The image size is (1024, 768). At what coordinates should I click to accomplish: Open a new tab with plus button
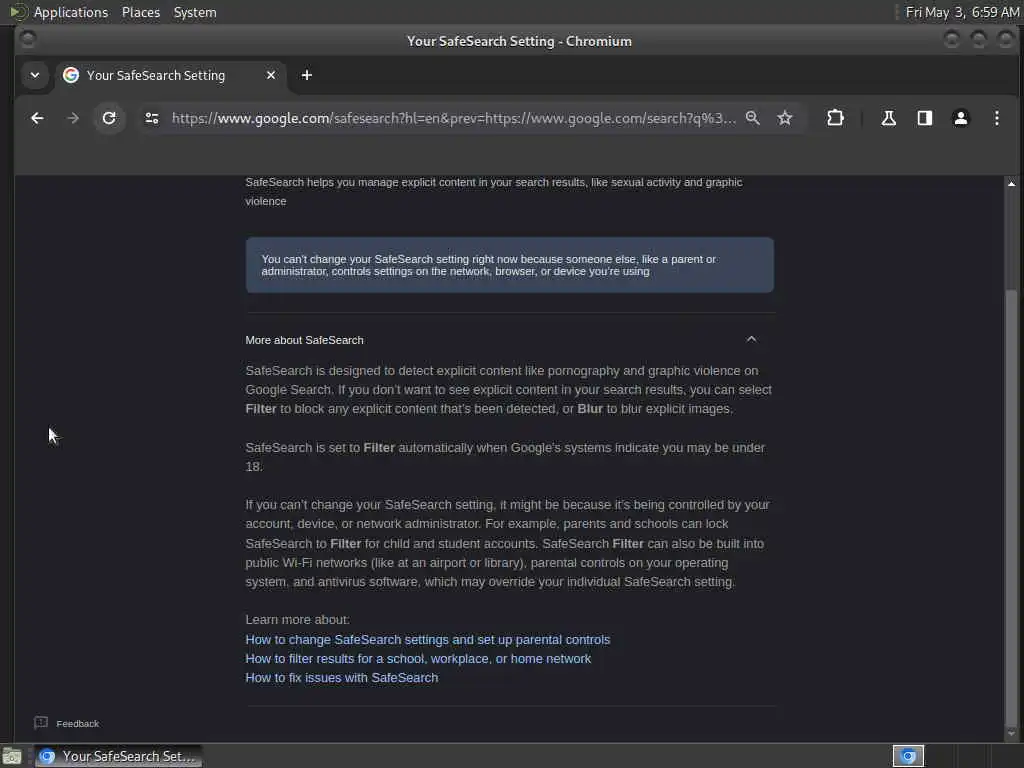point(306,75)
